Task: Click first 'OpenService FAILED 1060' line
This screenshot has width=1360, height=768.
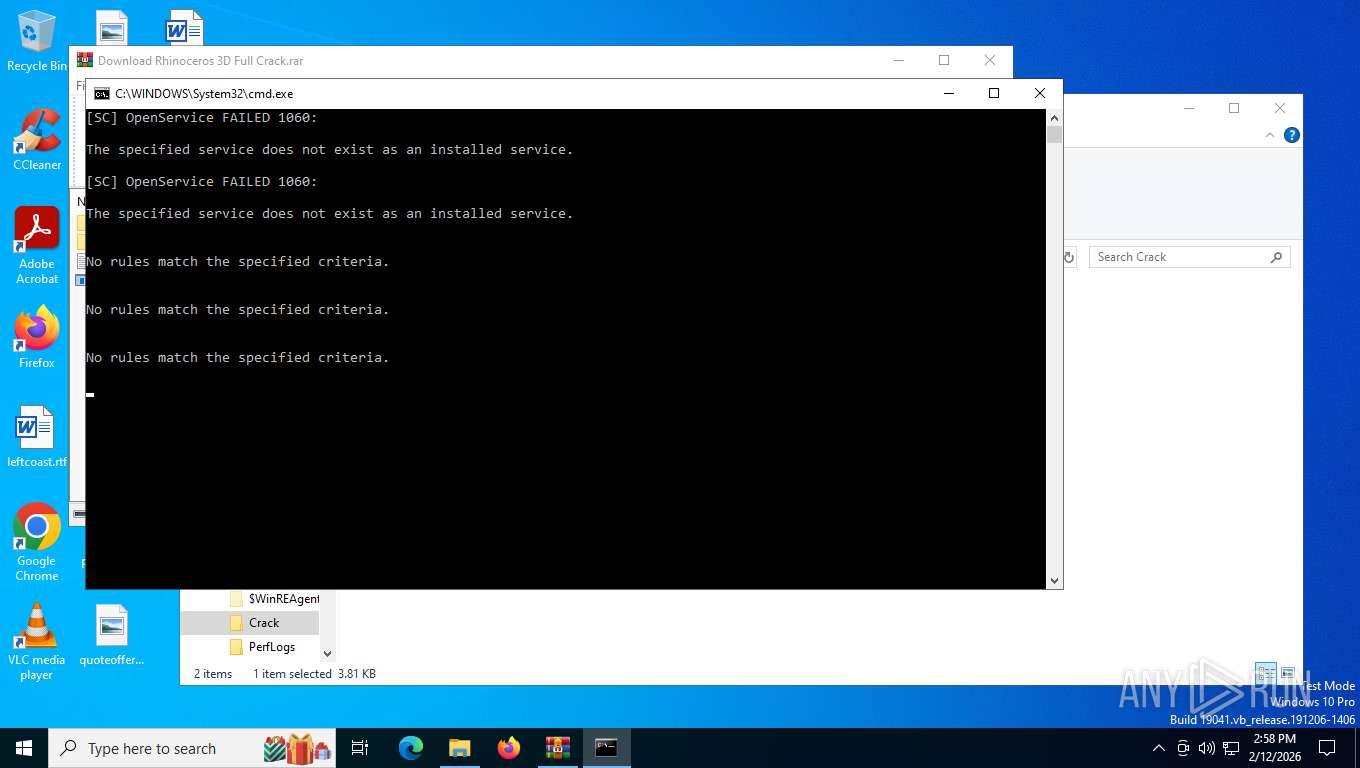Action: [x=202, y=118]
